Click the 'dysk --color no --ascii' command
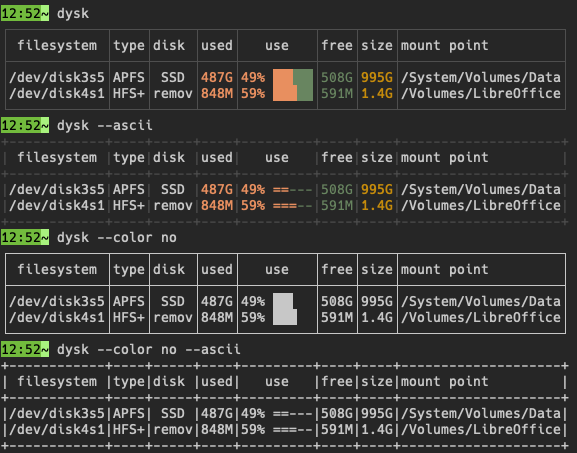The image size is (577, 453). 149,349
